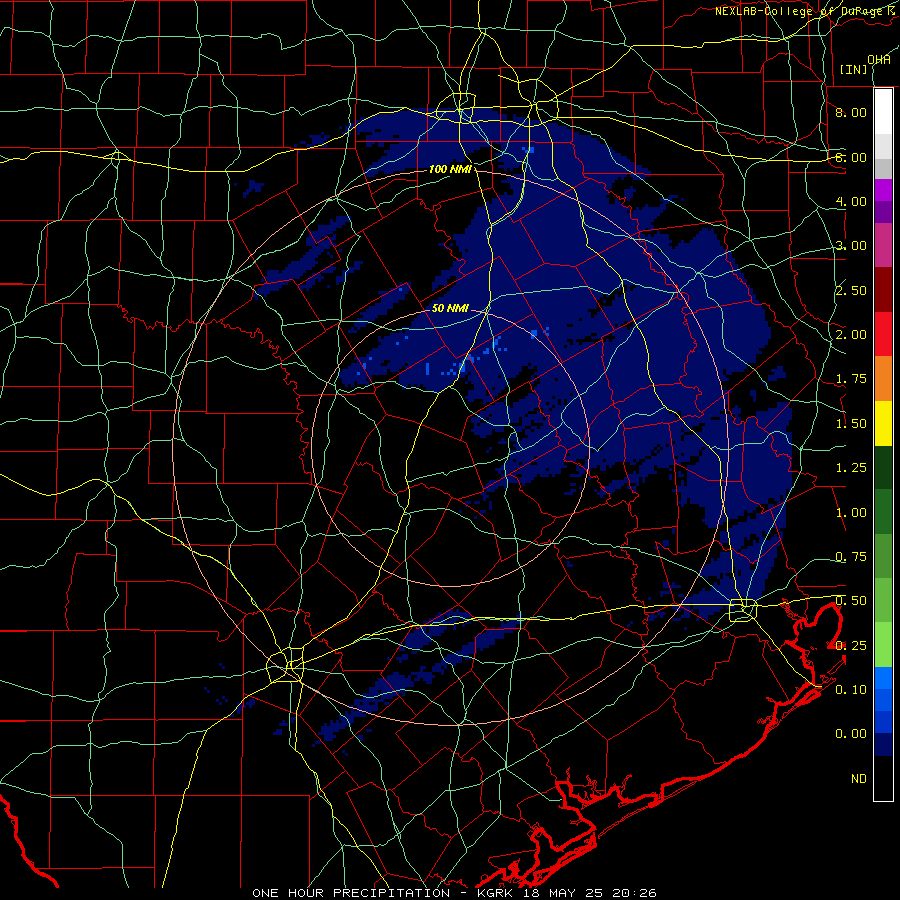Pick the pink legend swatch near 3.00
The height and width of the screenshot is (900, 900).
(883, 246)
